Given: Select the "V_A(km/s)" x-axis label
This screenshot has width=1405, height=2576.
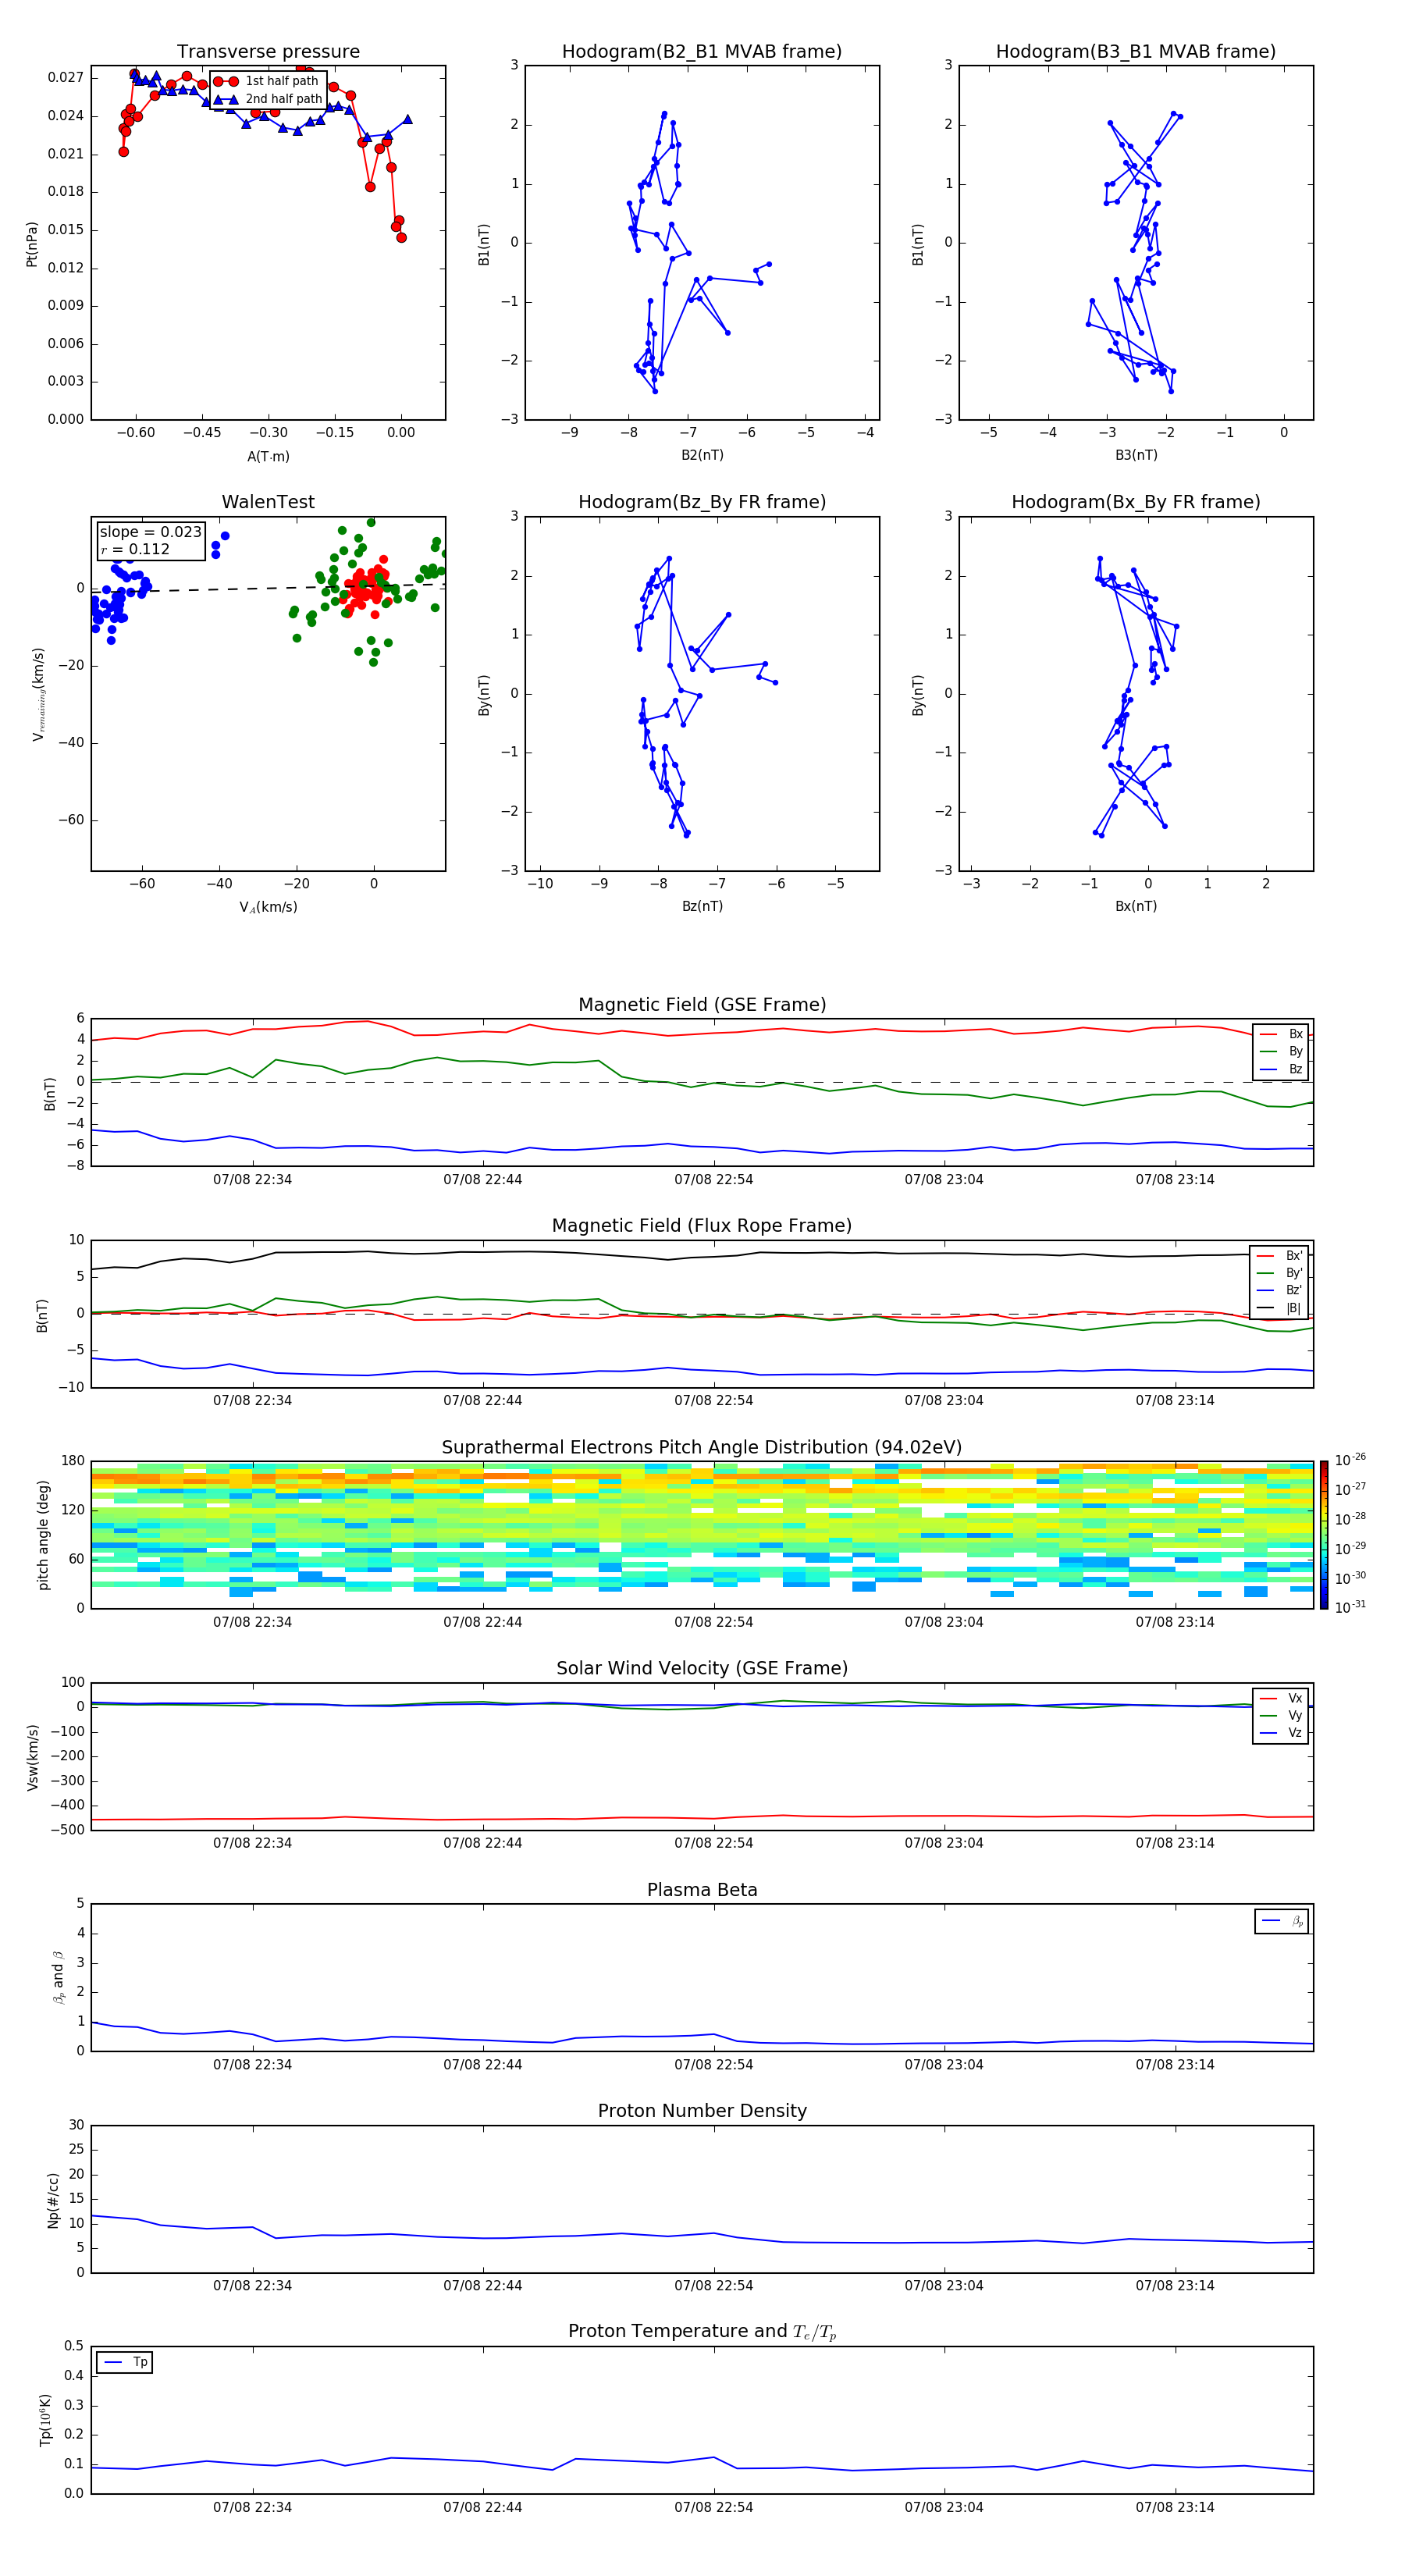Looking at the screenshot, I should coord(268,908).
